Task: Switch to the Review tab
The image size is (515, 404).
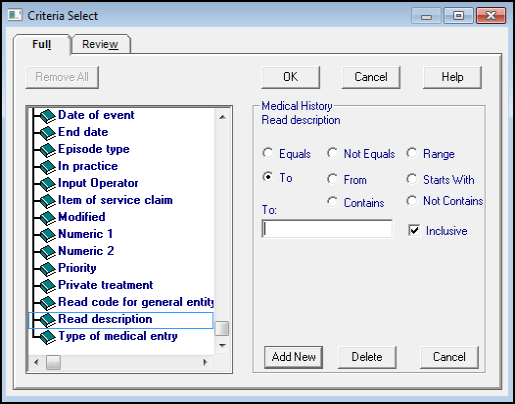Action: (100, 44)
